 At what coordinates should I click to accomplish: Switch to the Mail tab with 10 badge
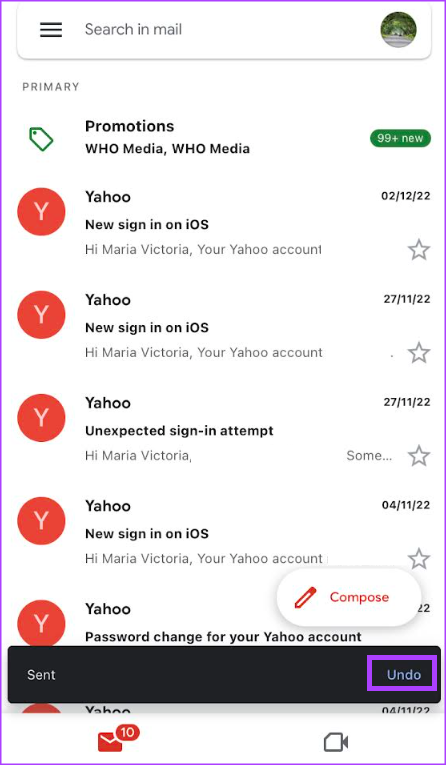tap(118, 740)
